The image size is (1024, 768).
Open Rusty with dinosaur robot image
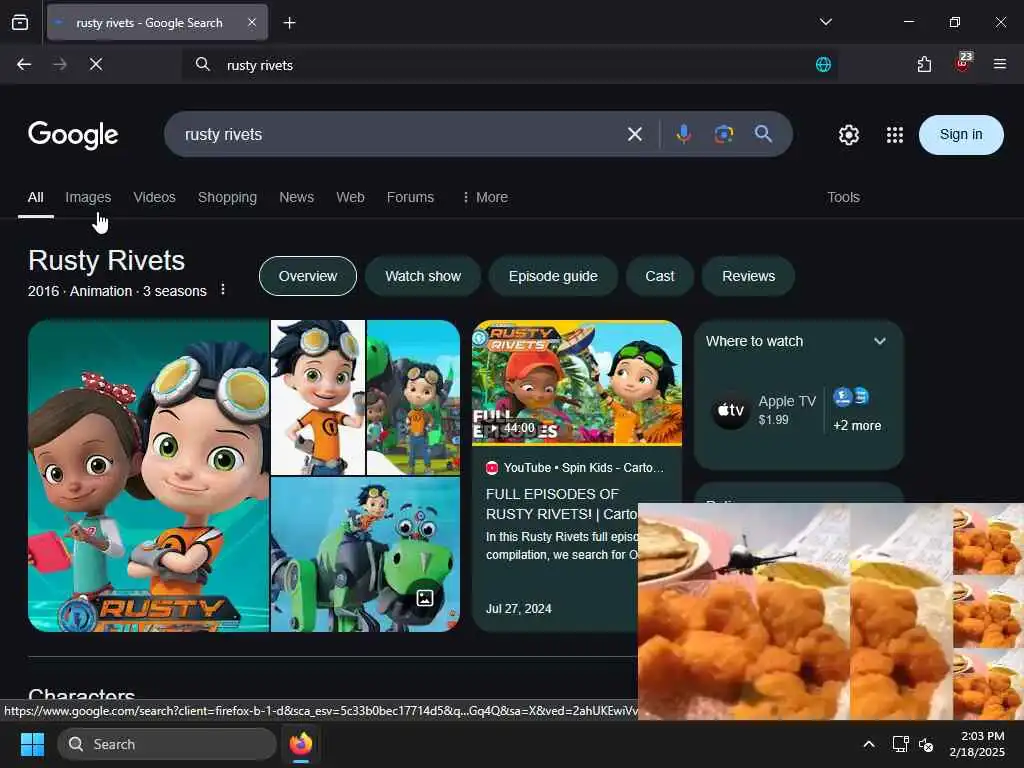(365, 554)
